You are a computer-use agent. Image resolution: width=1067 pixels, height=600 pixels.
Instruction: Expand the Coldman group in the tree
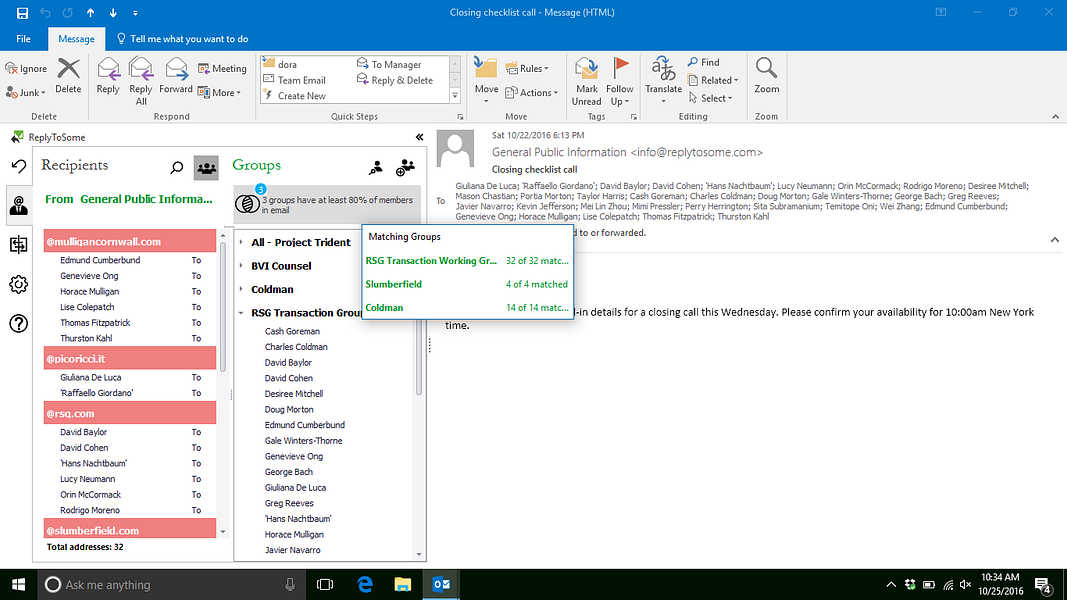241,288
